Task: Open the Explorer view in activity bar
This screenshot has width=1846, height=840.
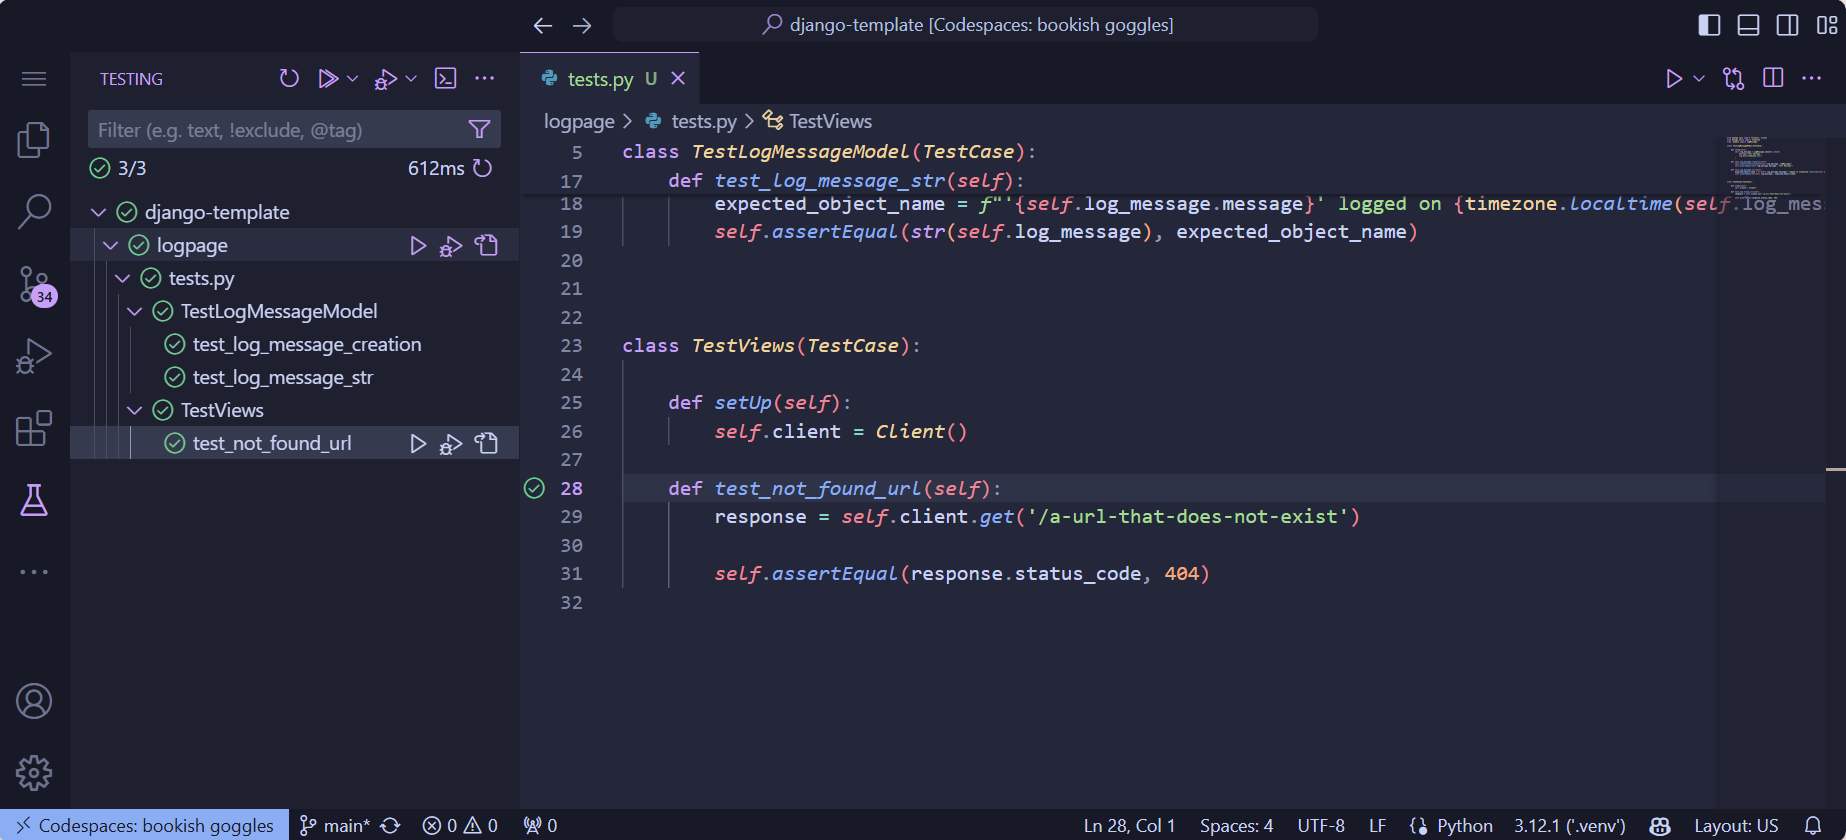Action: [34, 140]
